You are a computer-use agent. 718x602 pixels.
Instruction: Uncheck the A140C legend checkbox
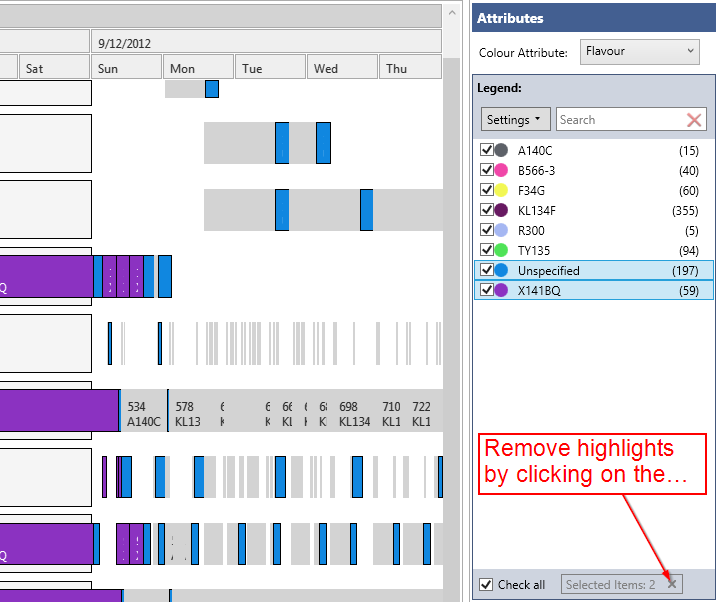coord(487,150)
